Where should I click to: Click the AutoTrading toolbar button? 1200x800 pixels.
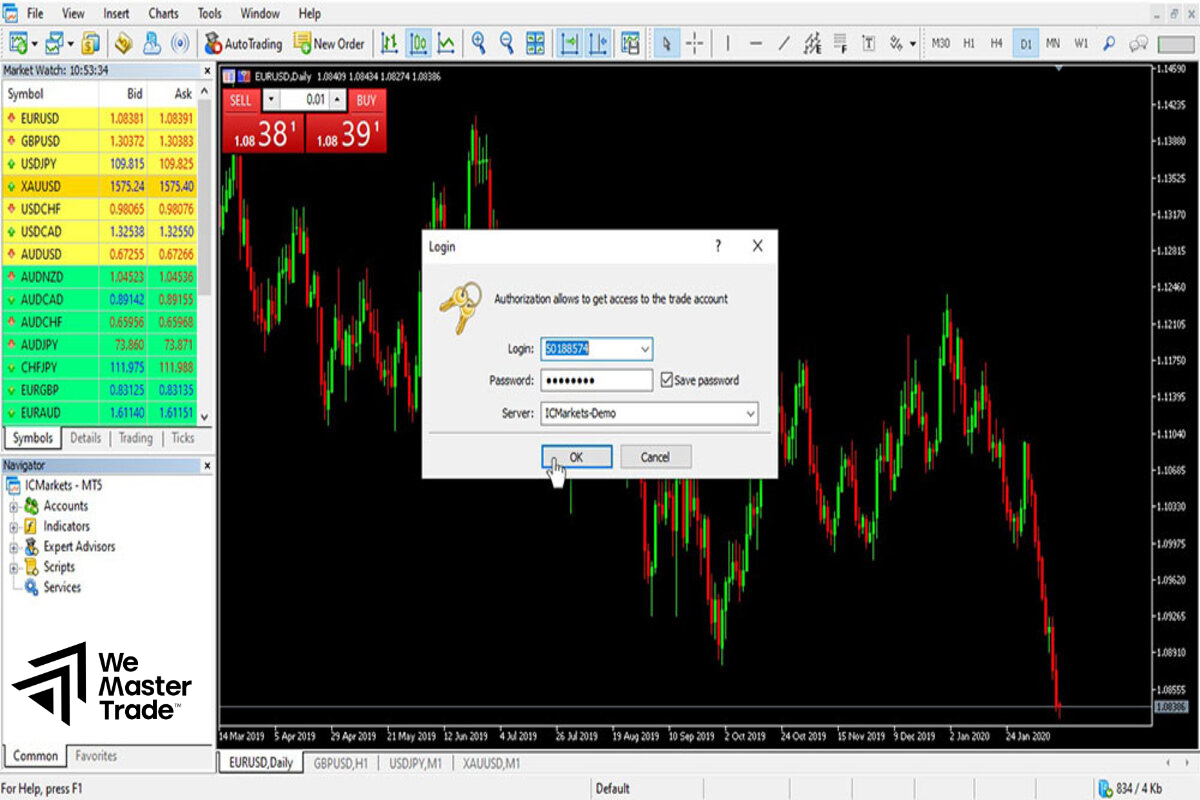[x=243, y=44]
